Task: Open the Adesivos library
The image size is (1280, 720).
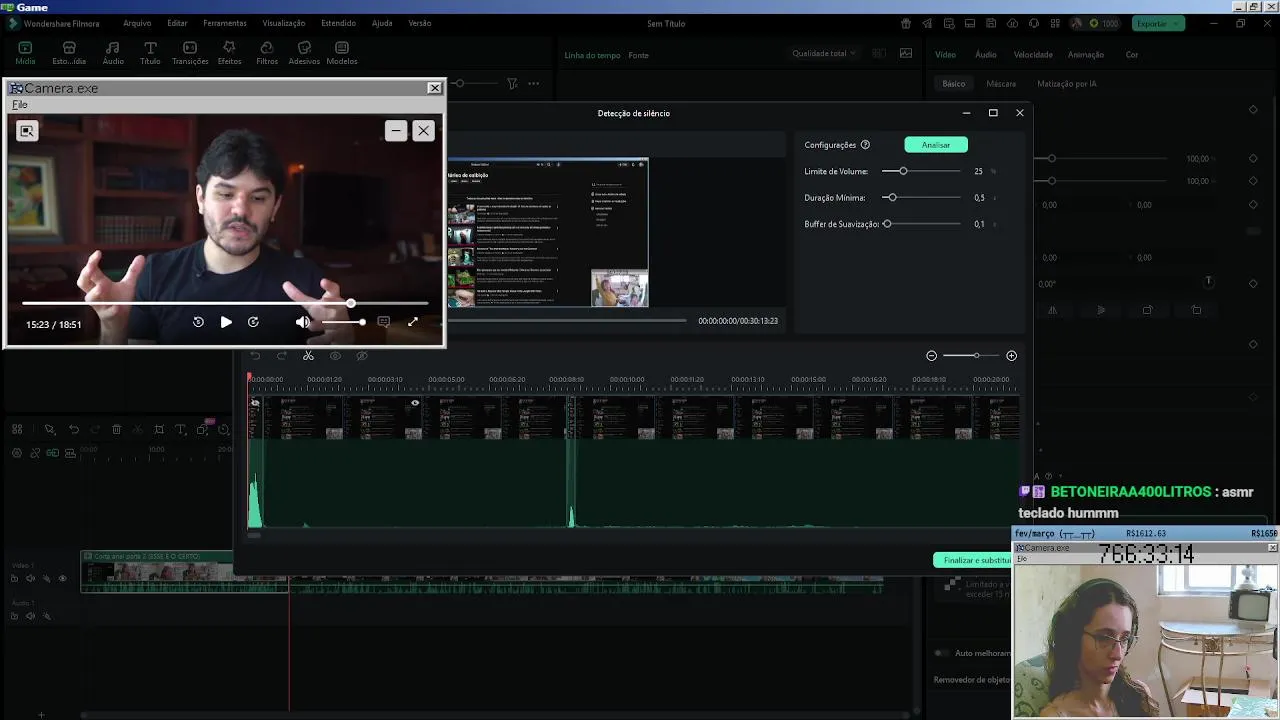Action: 304,53
